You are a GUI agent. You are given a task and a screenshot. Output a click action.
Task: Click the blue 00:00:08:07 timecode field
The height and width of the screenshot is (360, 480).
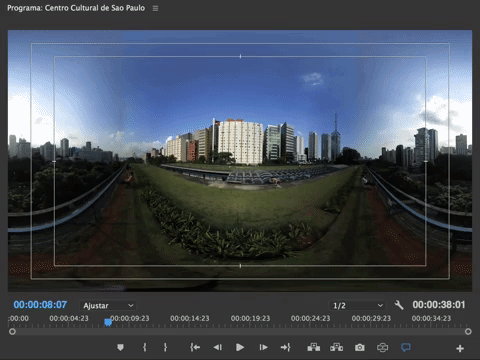pyautogui.click(x=40, y=305)
